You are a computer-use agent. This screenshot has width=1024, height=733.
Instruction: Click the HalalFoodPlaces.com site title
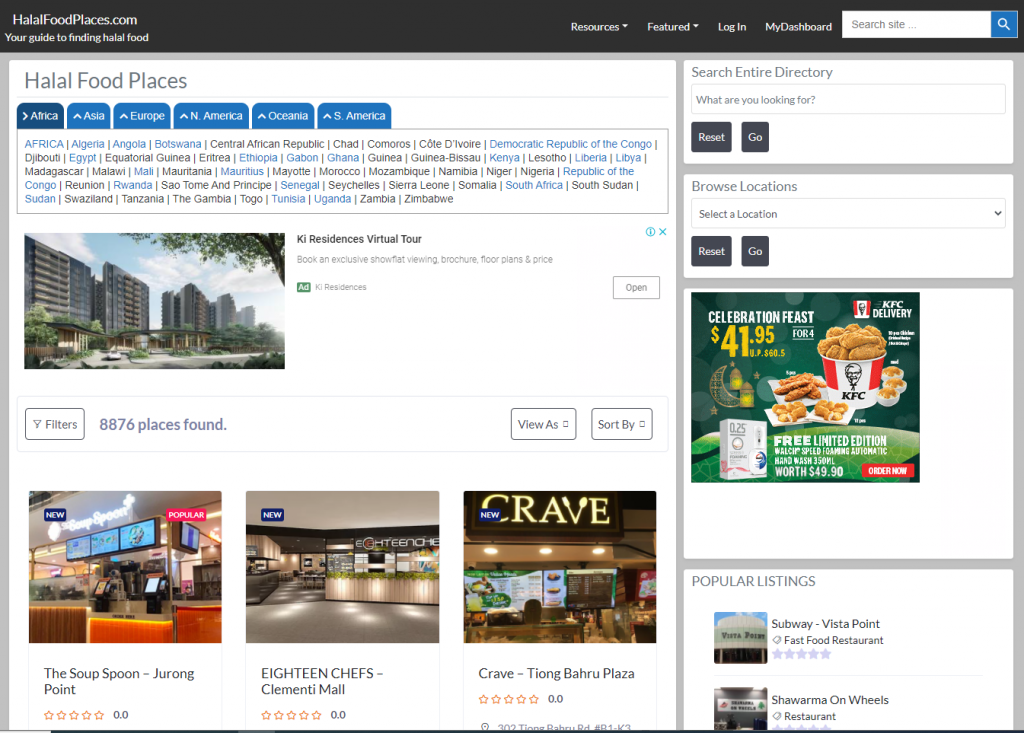pyautogui.click(x=75, y=20)
